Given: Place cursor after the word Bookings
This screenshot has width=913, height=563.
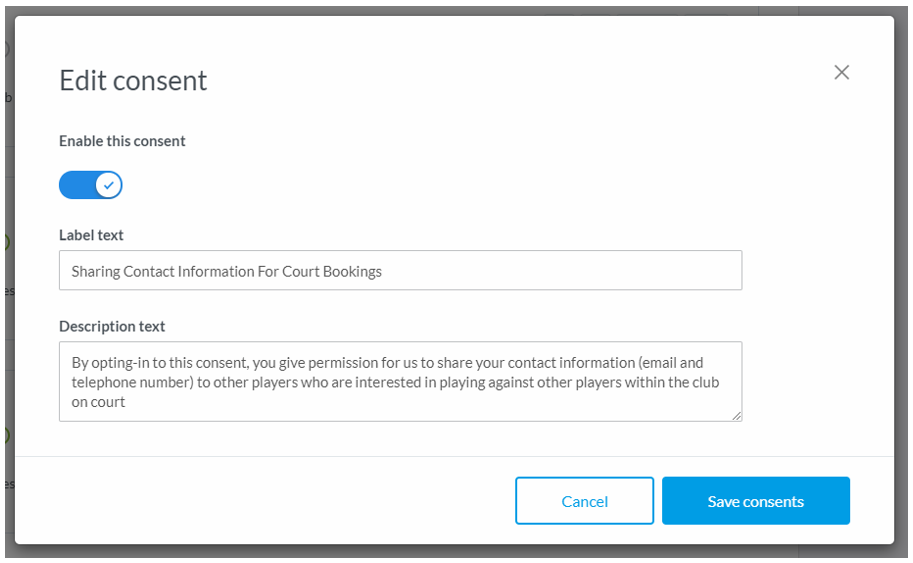Looking at the screenshot, I should pos(383,272).
